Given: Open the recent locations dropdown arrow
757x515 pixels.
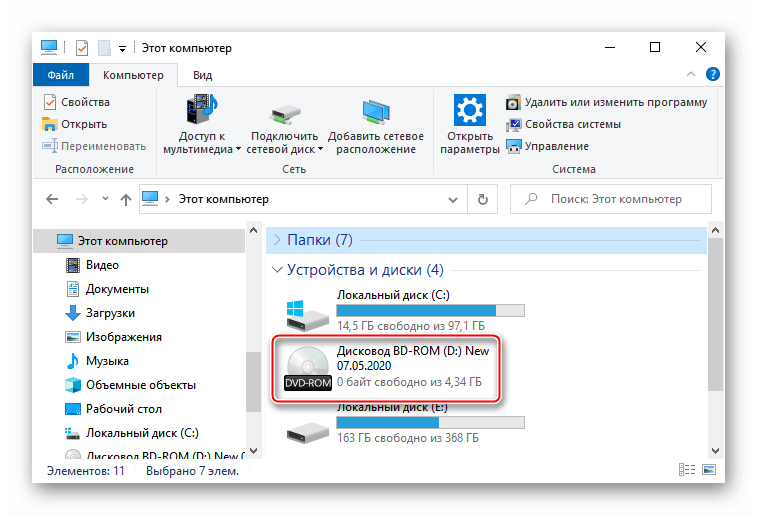Looking at the screenshot, I should click(x=105, y=198).
